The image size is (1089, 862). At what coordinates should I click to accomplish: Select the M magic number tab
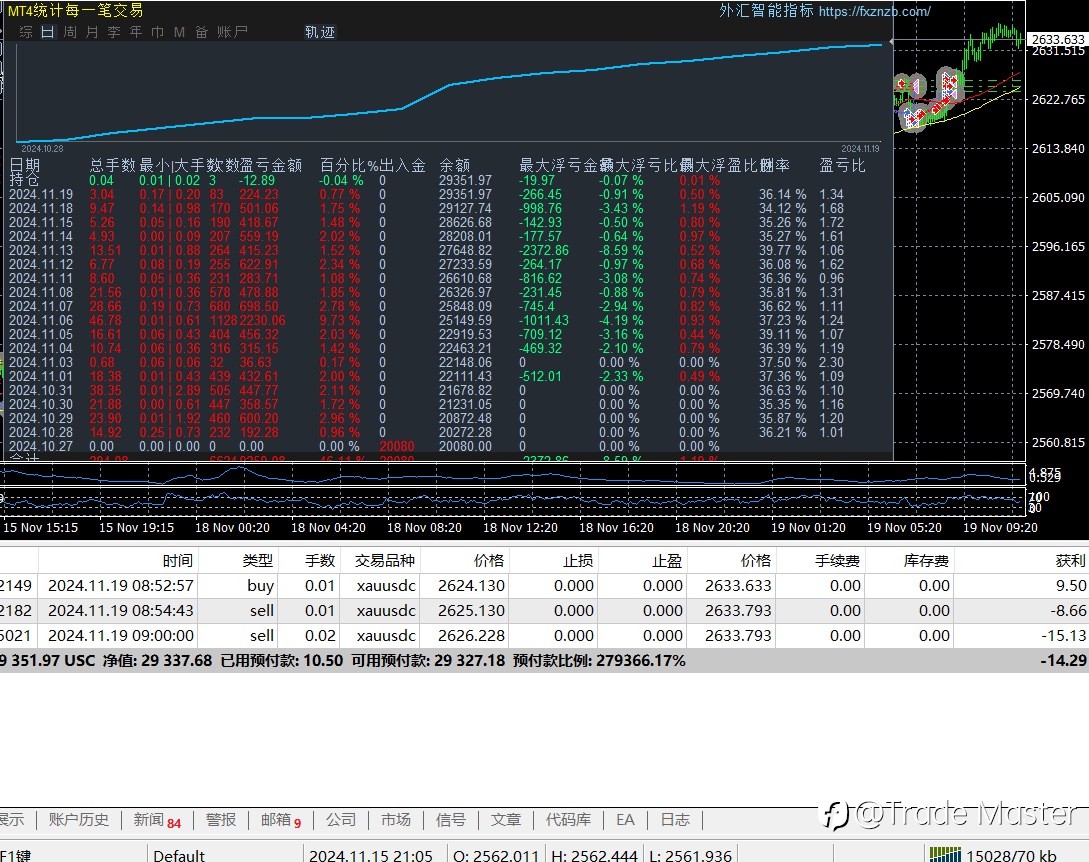point(179,32)
